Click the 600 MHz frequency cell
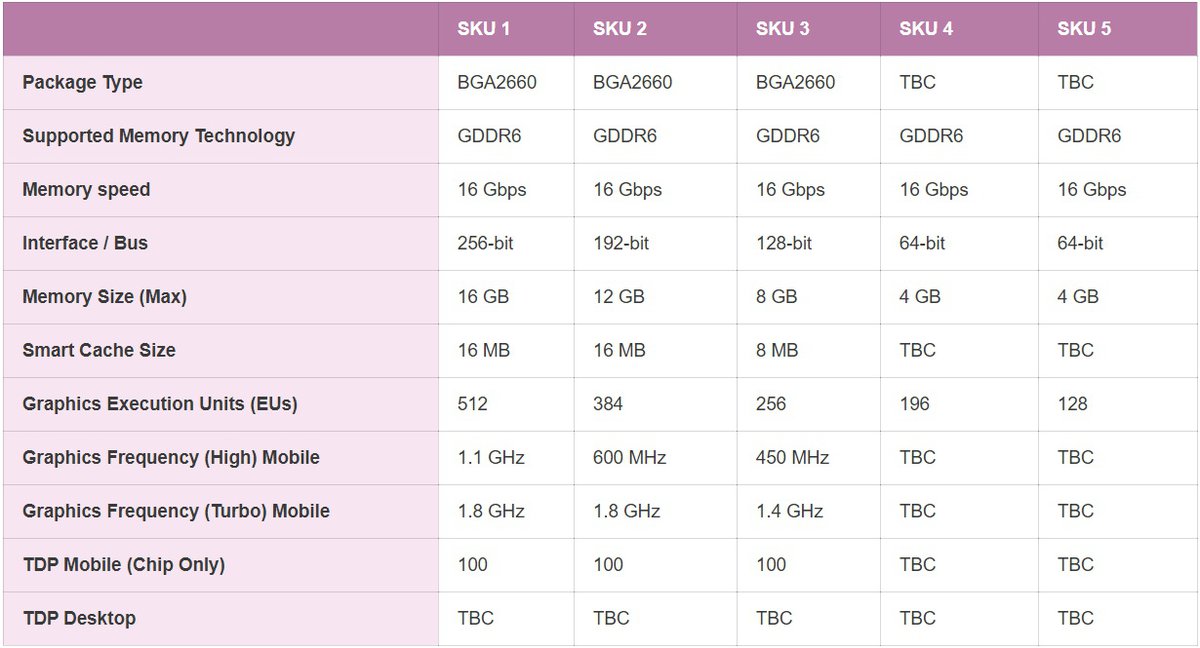Image resolution: width=1200 pixels, height=648 pixels. [x=629, y=458]
